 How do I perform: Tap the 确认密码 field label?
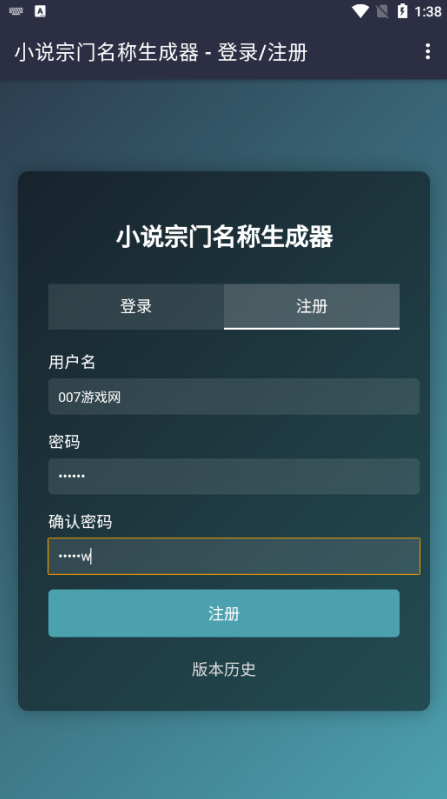click(80, 522)
